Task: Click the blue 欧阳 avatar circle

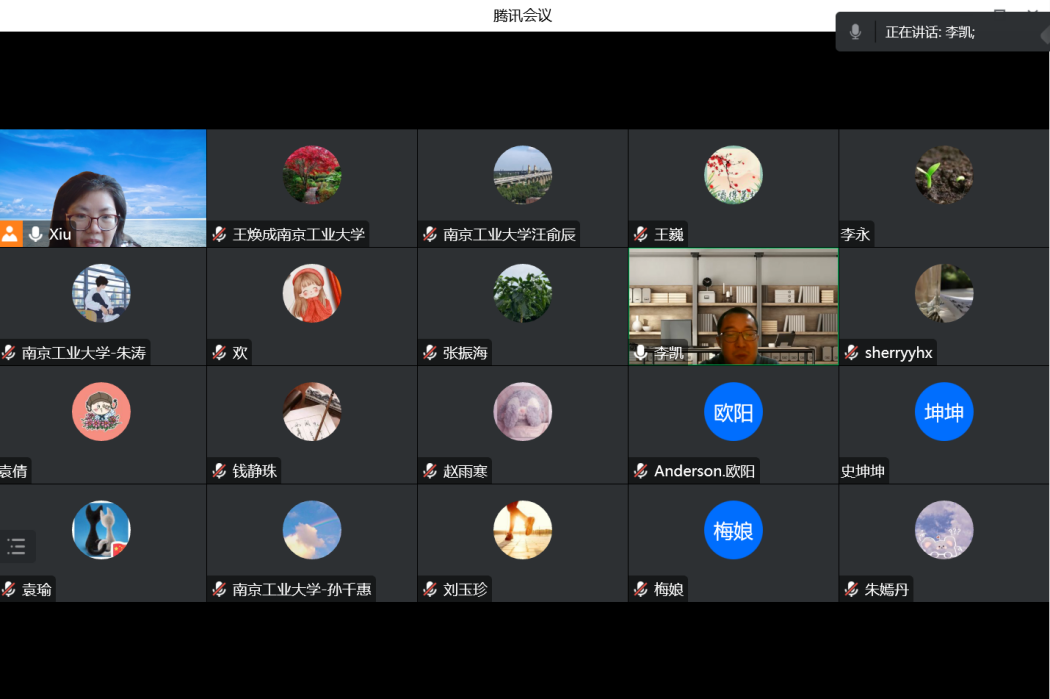Action: (733, 412)
